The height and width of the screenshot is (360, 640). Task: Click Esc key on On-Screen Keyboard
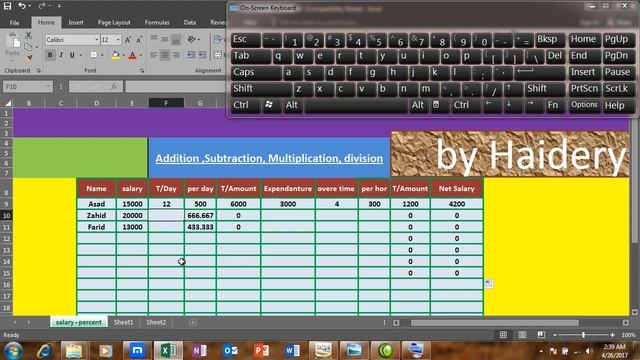[x=246, y=40]
